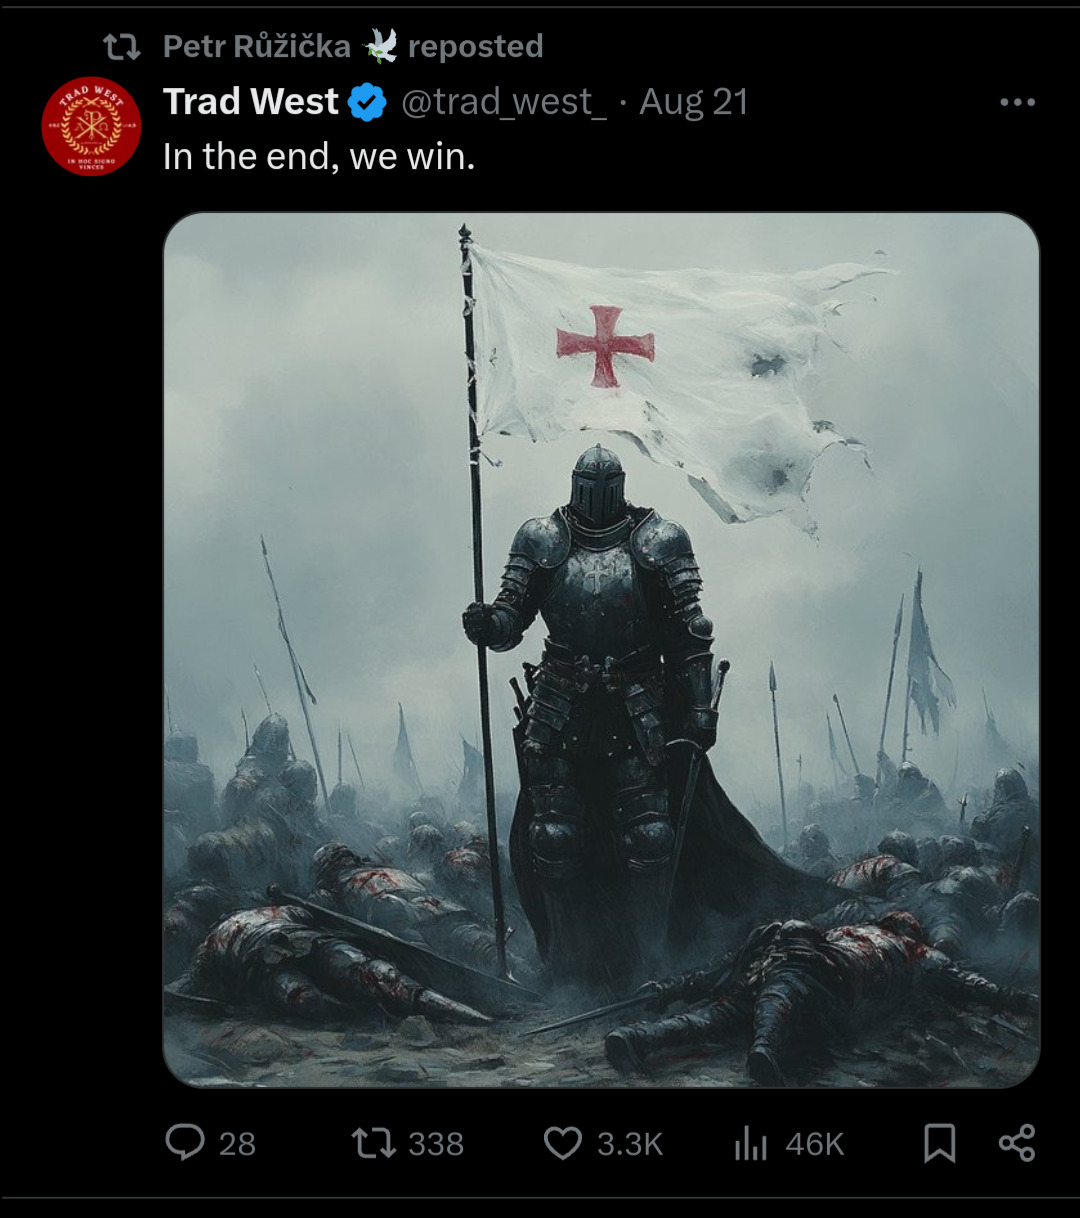
Task: Open the Trad West display name link
Action: point(251,102)
